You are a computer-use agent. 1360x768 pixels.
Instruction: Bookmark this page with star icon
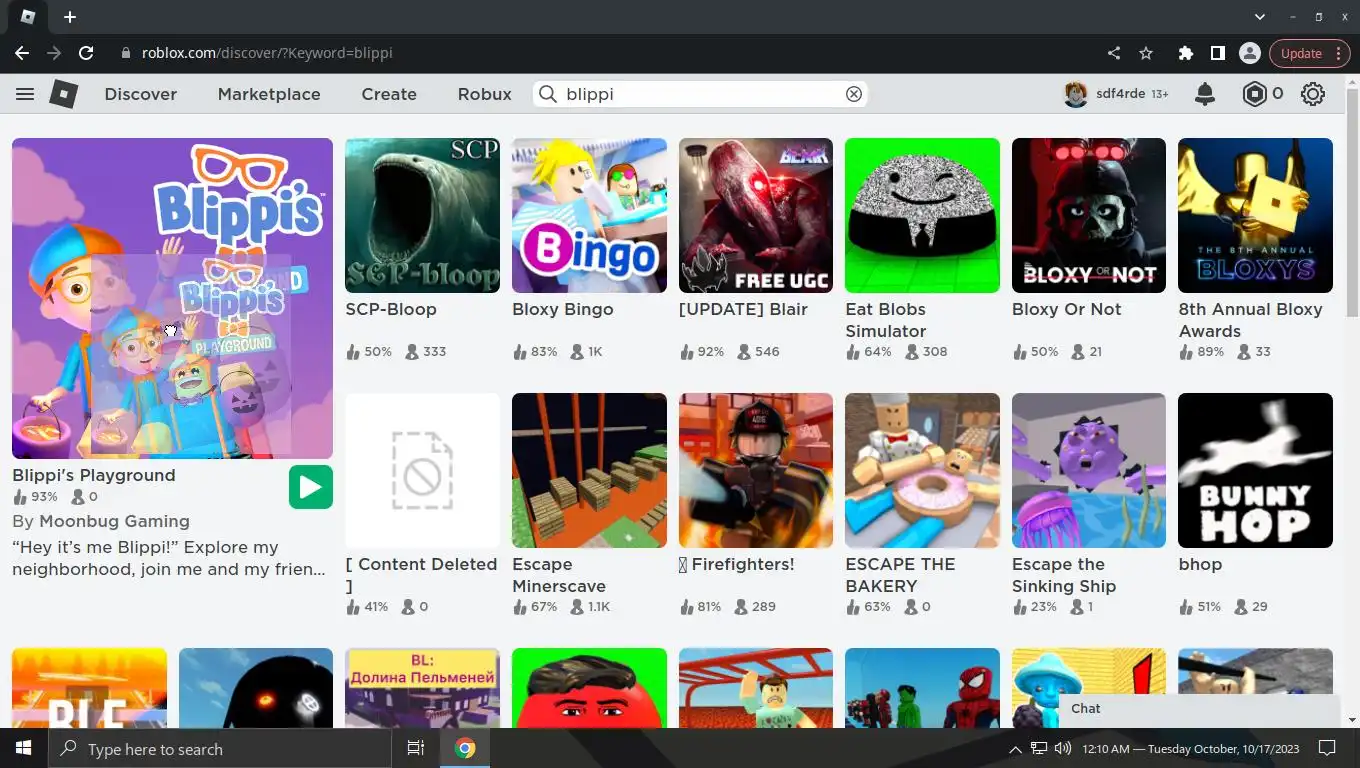coord(1146,53)
